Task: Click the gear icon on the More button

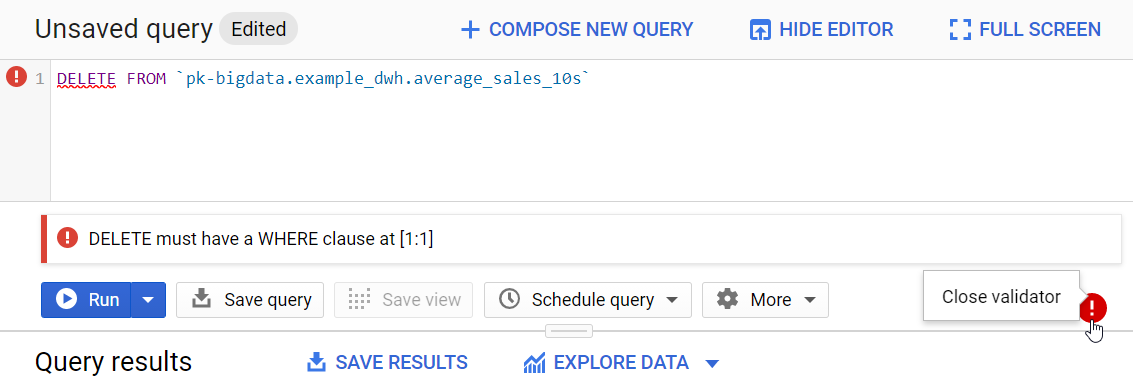Action: [728, 299]
